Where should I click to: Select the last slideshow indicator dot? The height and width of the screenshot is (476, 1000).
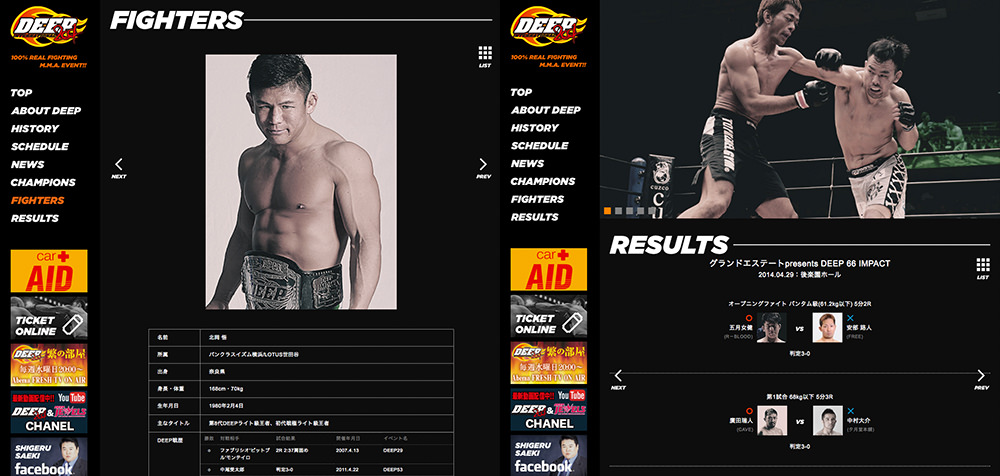[x=651, y=211]
